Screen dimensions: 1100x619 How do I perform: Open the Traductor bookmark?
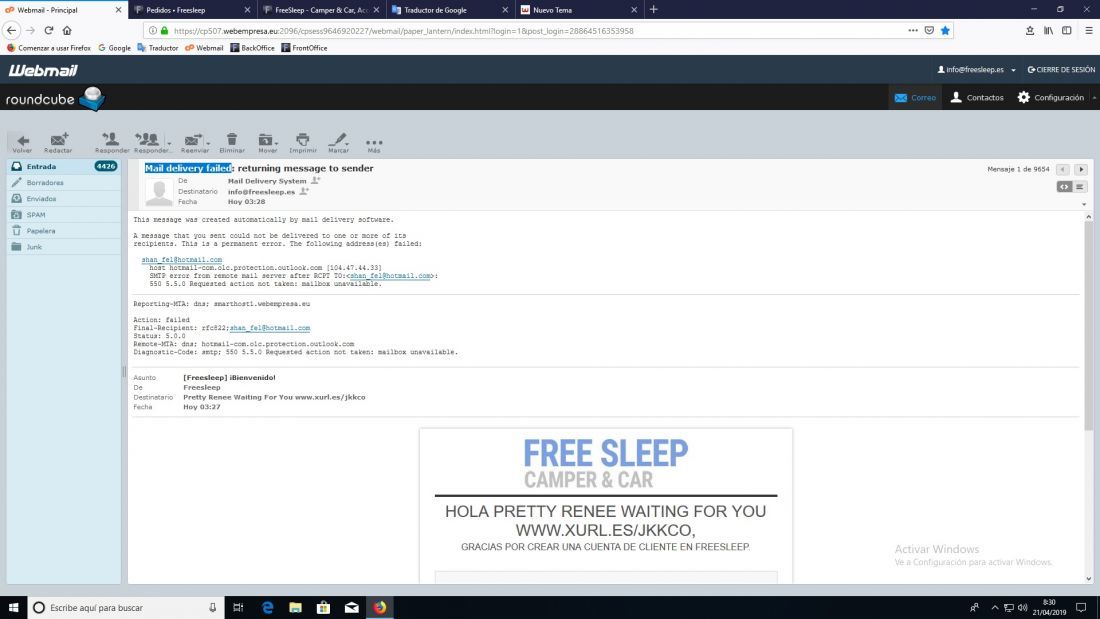(x=158, y=48)
